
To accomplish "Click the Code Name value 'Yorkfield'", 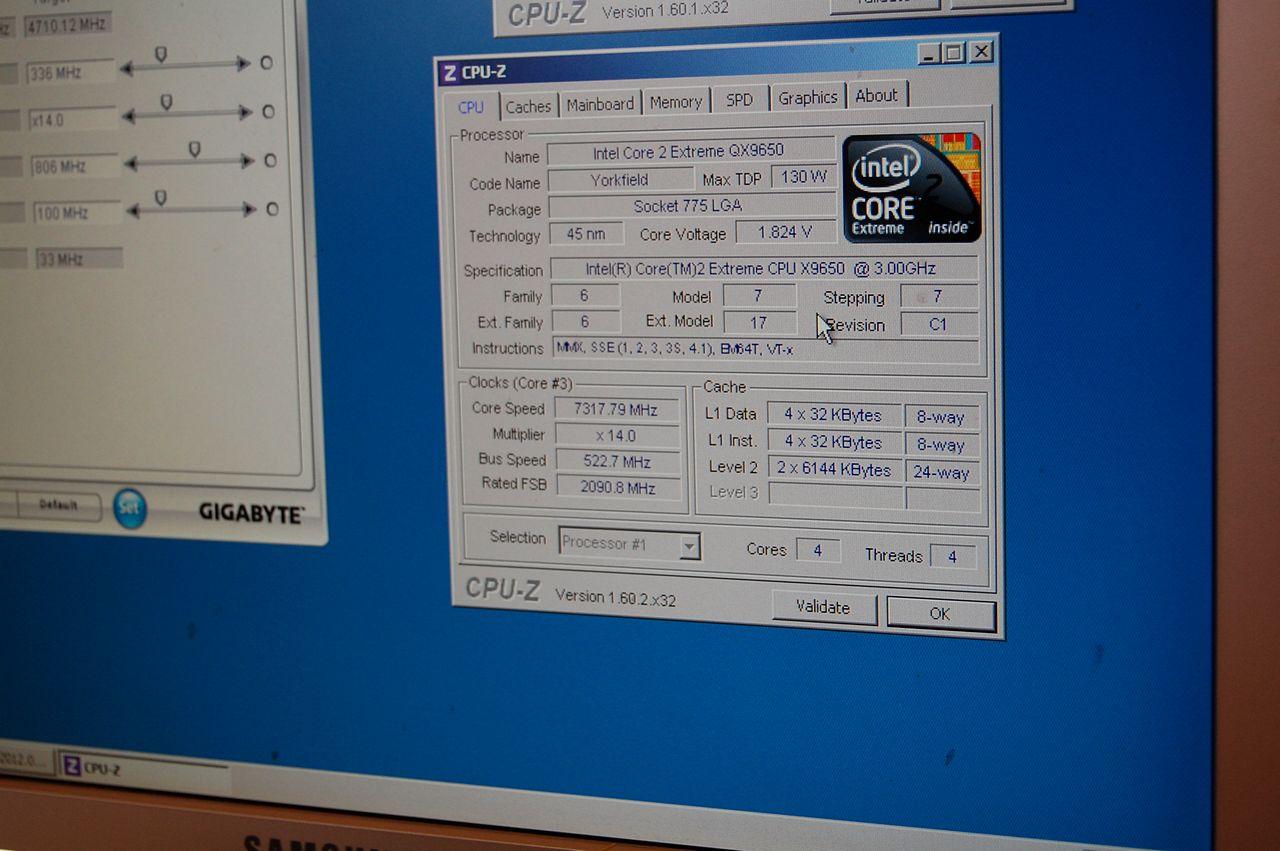I will point(620,180).
